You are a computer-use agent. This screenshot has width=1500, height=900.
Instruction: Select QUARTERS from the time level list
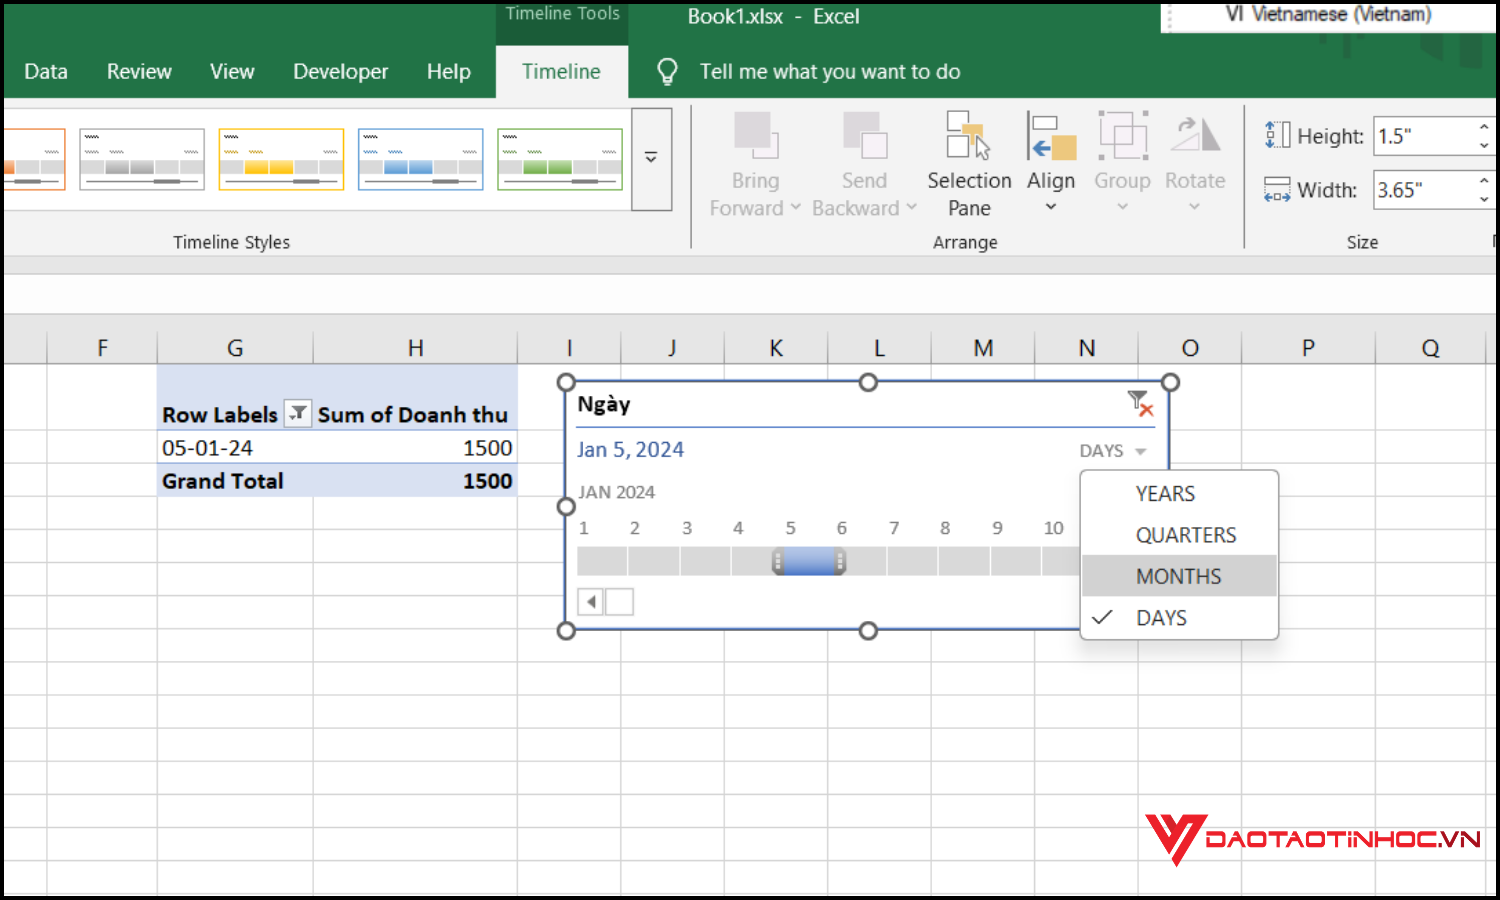pyautogui.click(x=1185, y=534)
